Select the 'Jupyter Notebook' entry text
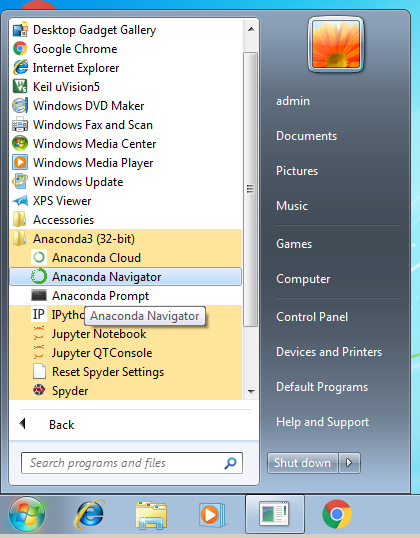 [x=99, y=334]
